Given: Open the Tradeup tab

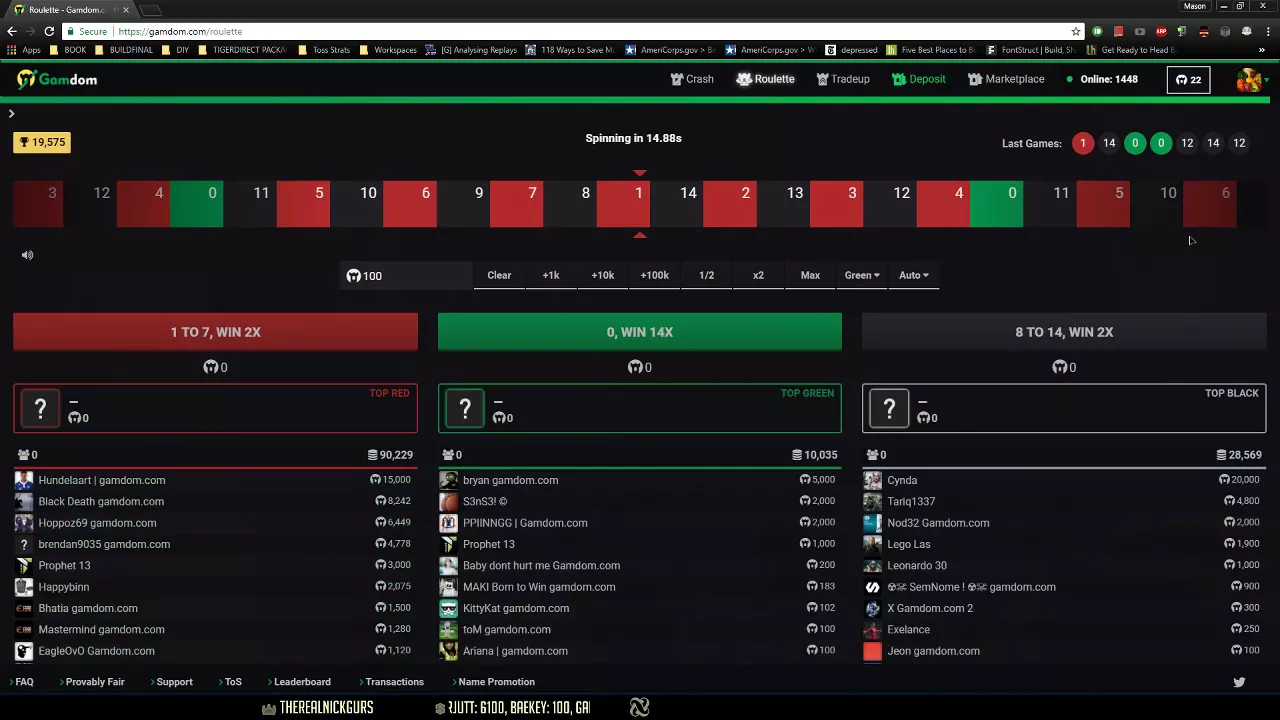Looking at the screenshot, I should point(843,79).
